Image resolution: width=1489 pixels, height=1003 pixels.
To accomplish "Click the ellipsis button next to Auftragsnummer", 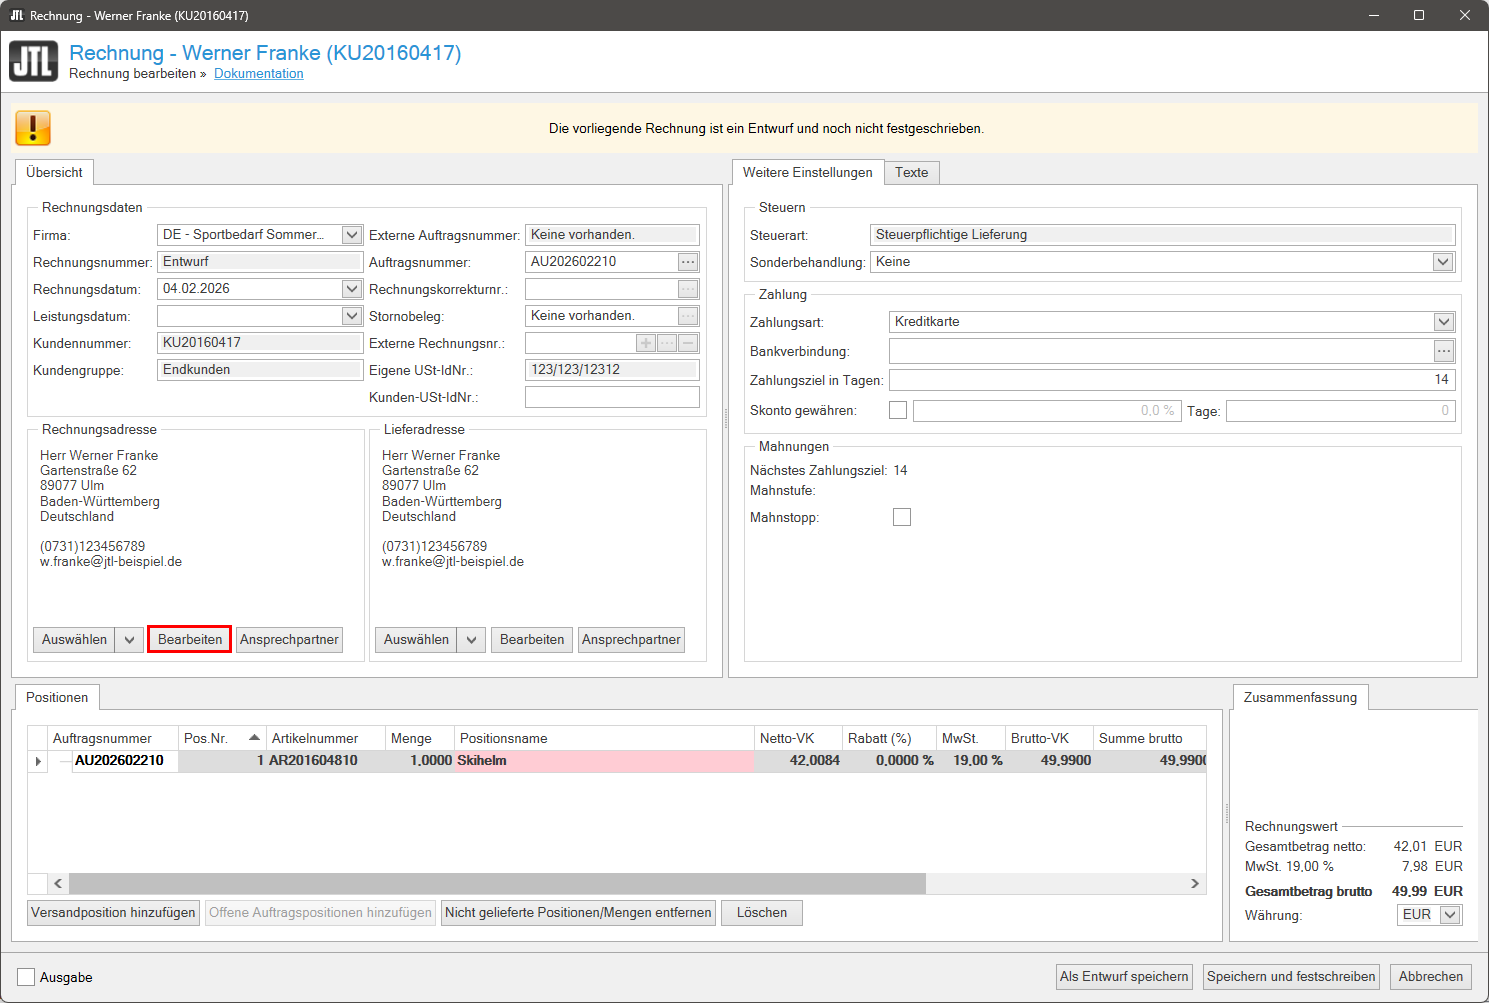I will (x=688, y=262).
